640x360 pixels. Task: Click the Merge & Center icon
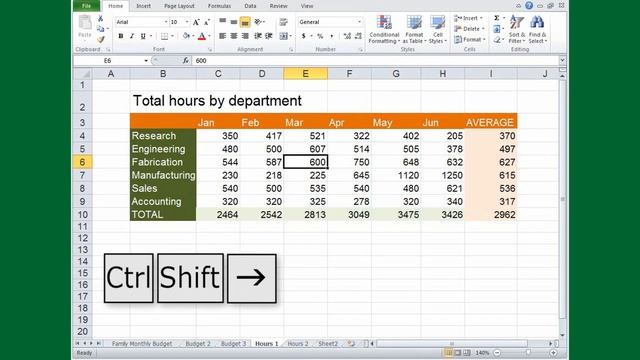point(283,36)
